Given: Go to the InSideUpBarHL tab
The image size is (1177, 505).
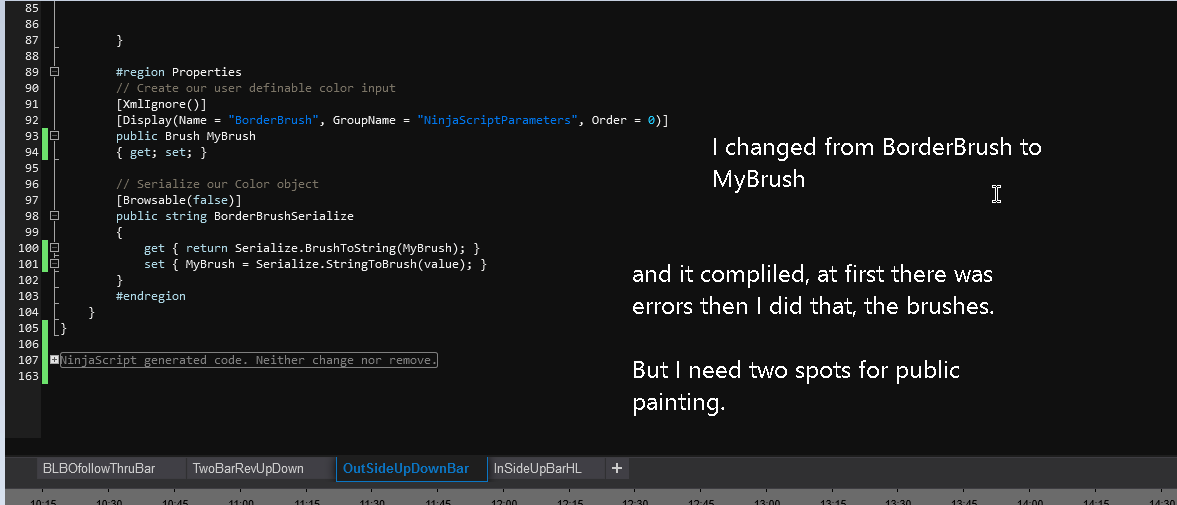Looking at the screenshot, I should point(536,468).
